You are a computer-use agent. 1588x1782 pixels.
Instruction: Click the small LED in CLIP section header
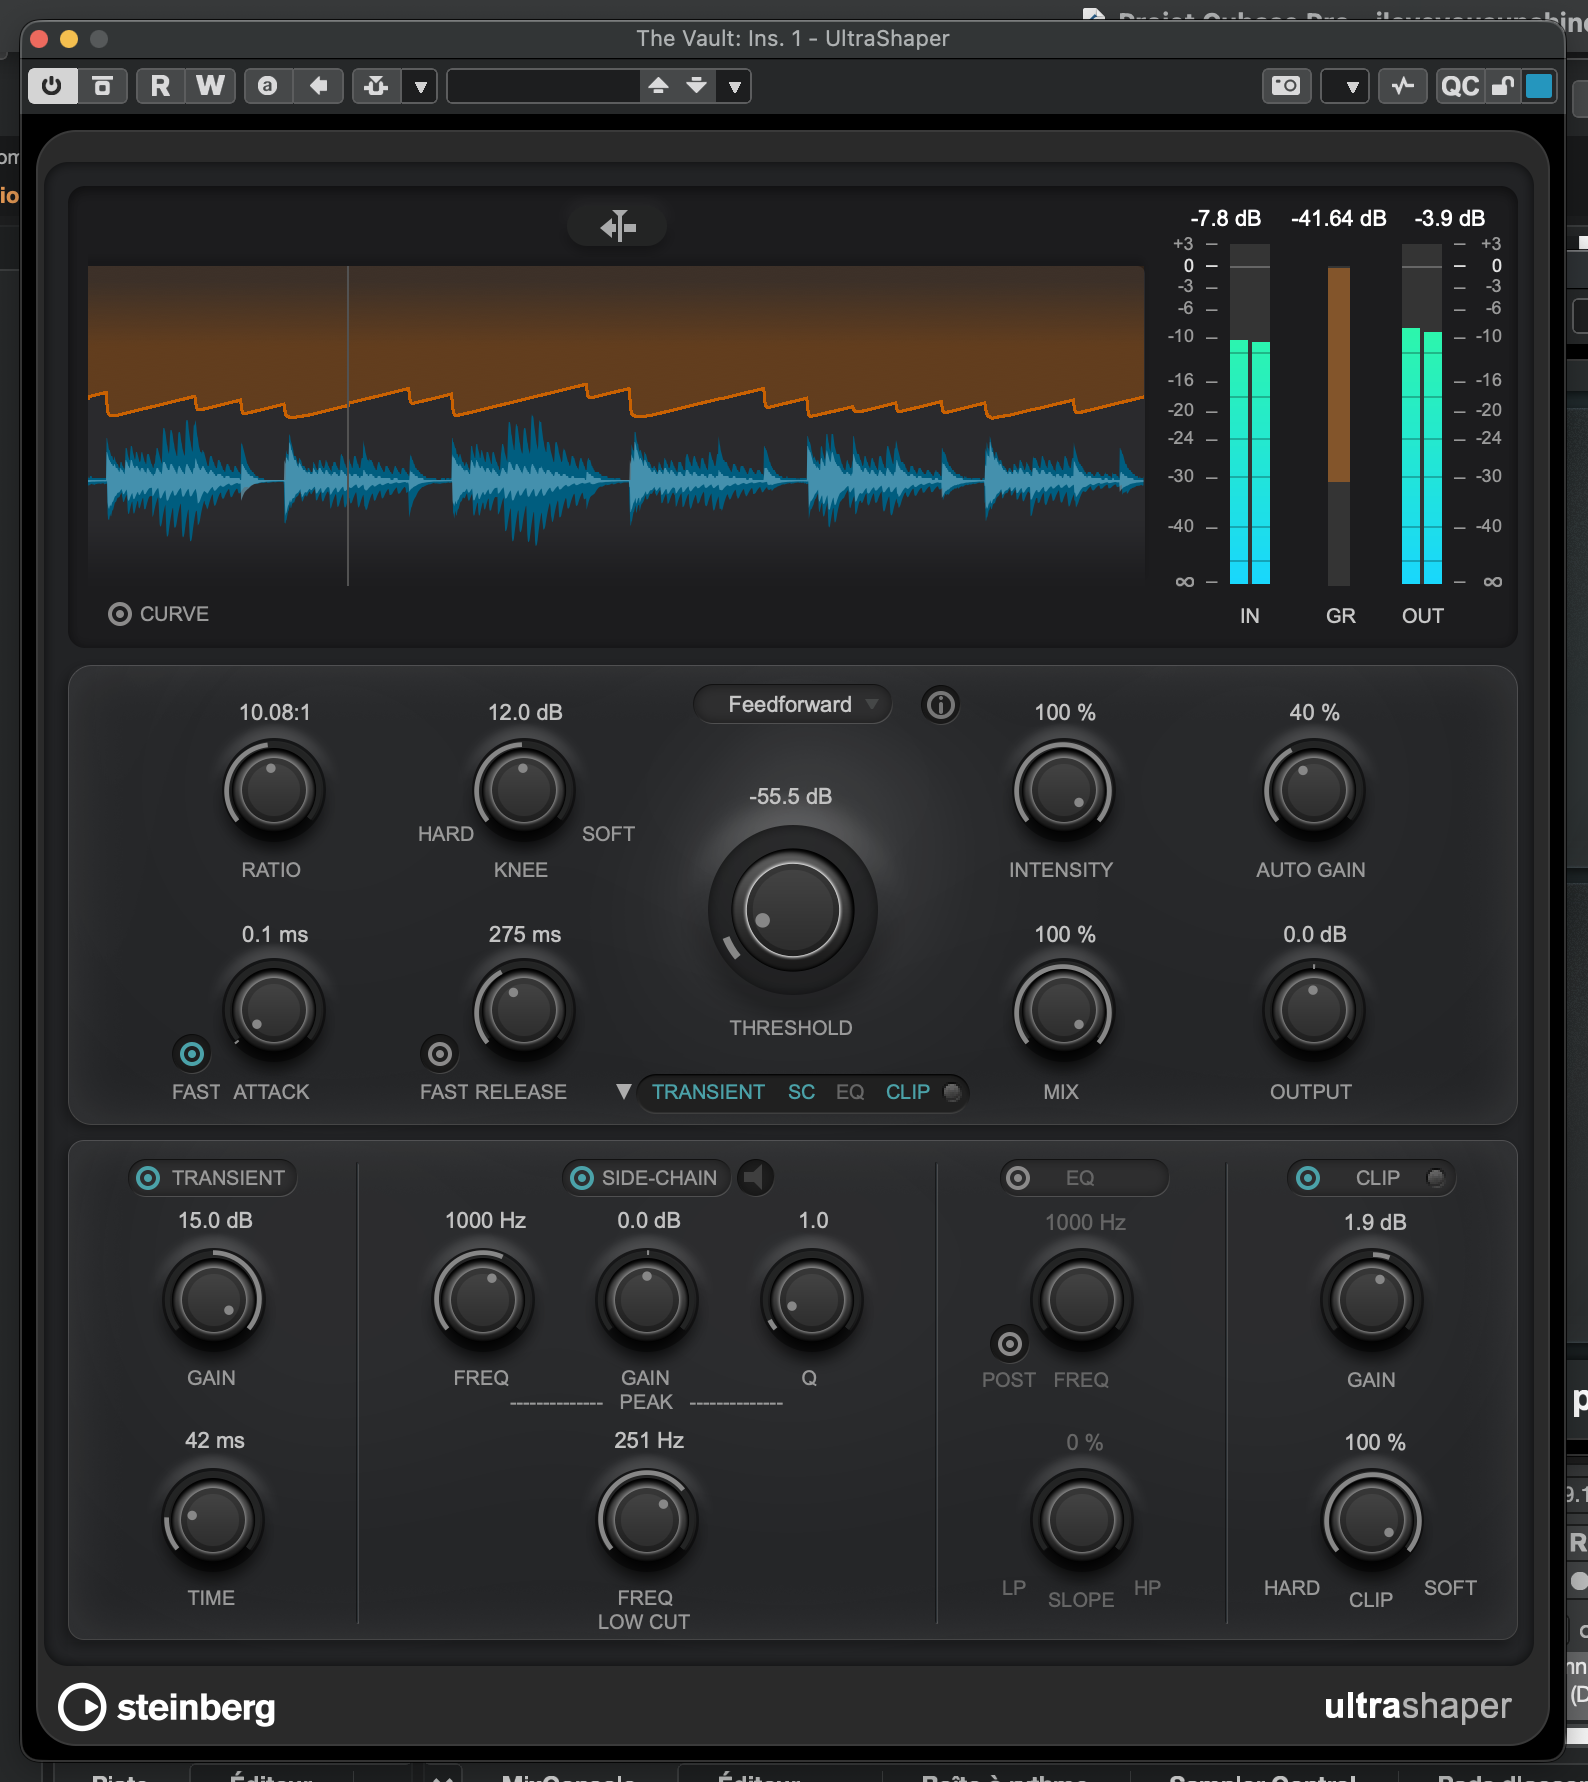point(1436,1178)
